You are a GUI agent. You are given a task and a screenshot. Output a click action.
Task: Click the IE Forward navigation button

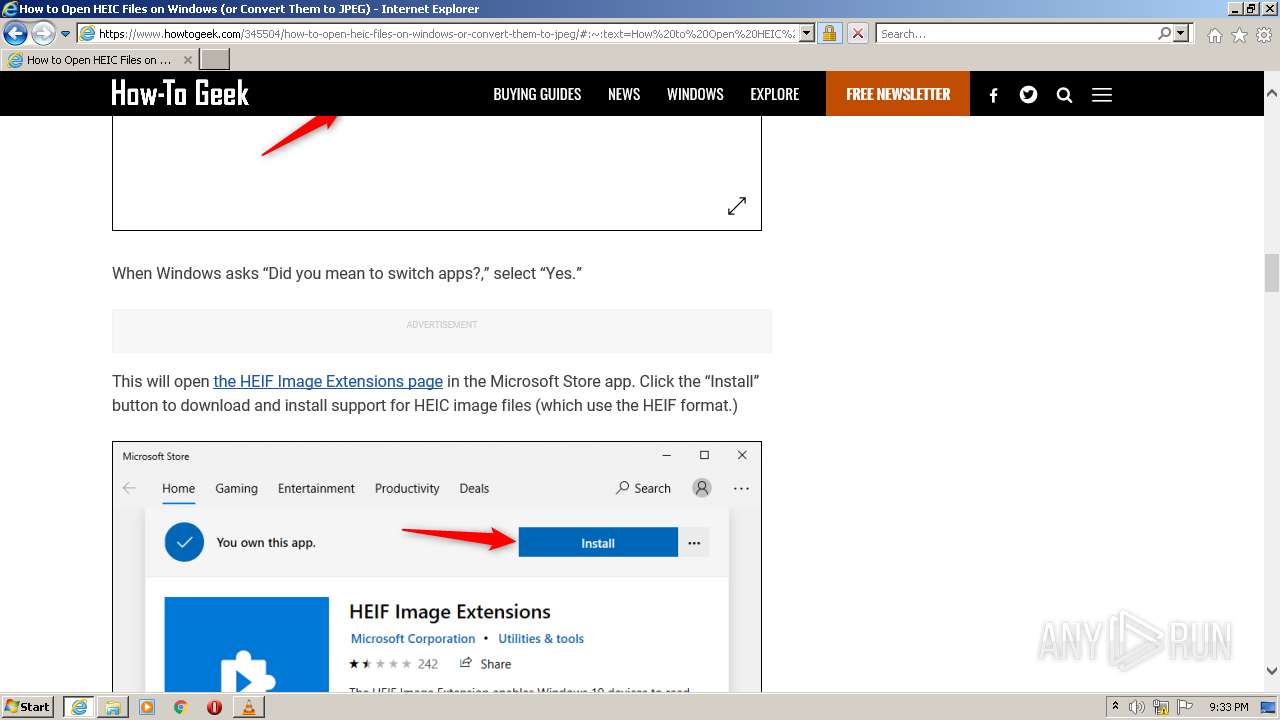pyautogui.click(x=43, y=33)
